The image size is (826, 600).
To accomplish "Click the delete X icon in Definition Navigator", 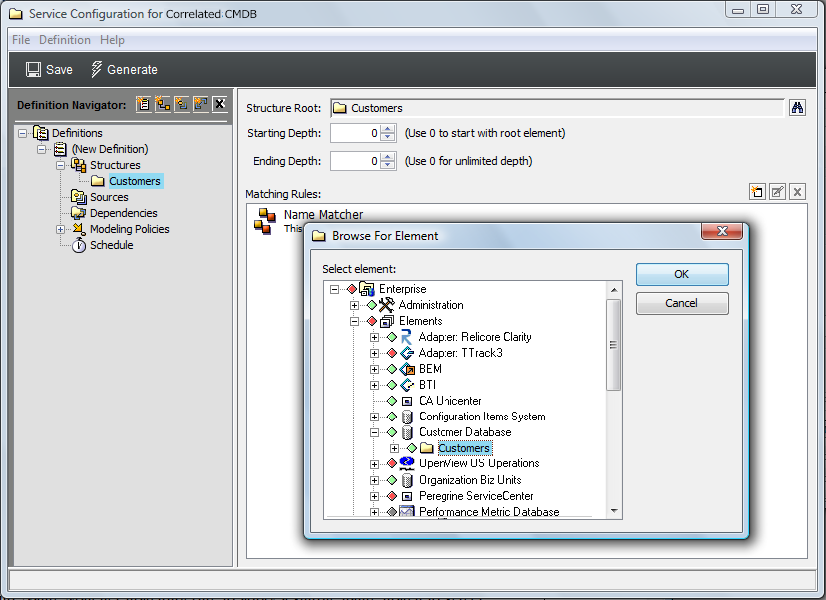I will [x=220, y=104].
